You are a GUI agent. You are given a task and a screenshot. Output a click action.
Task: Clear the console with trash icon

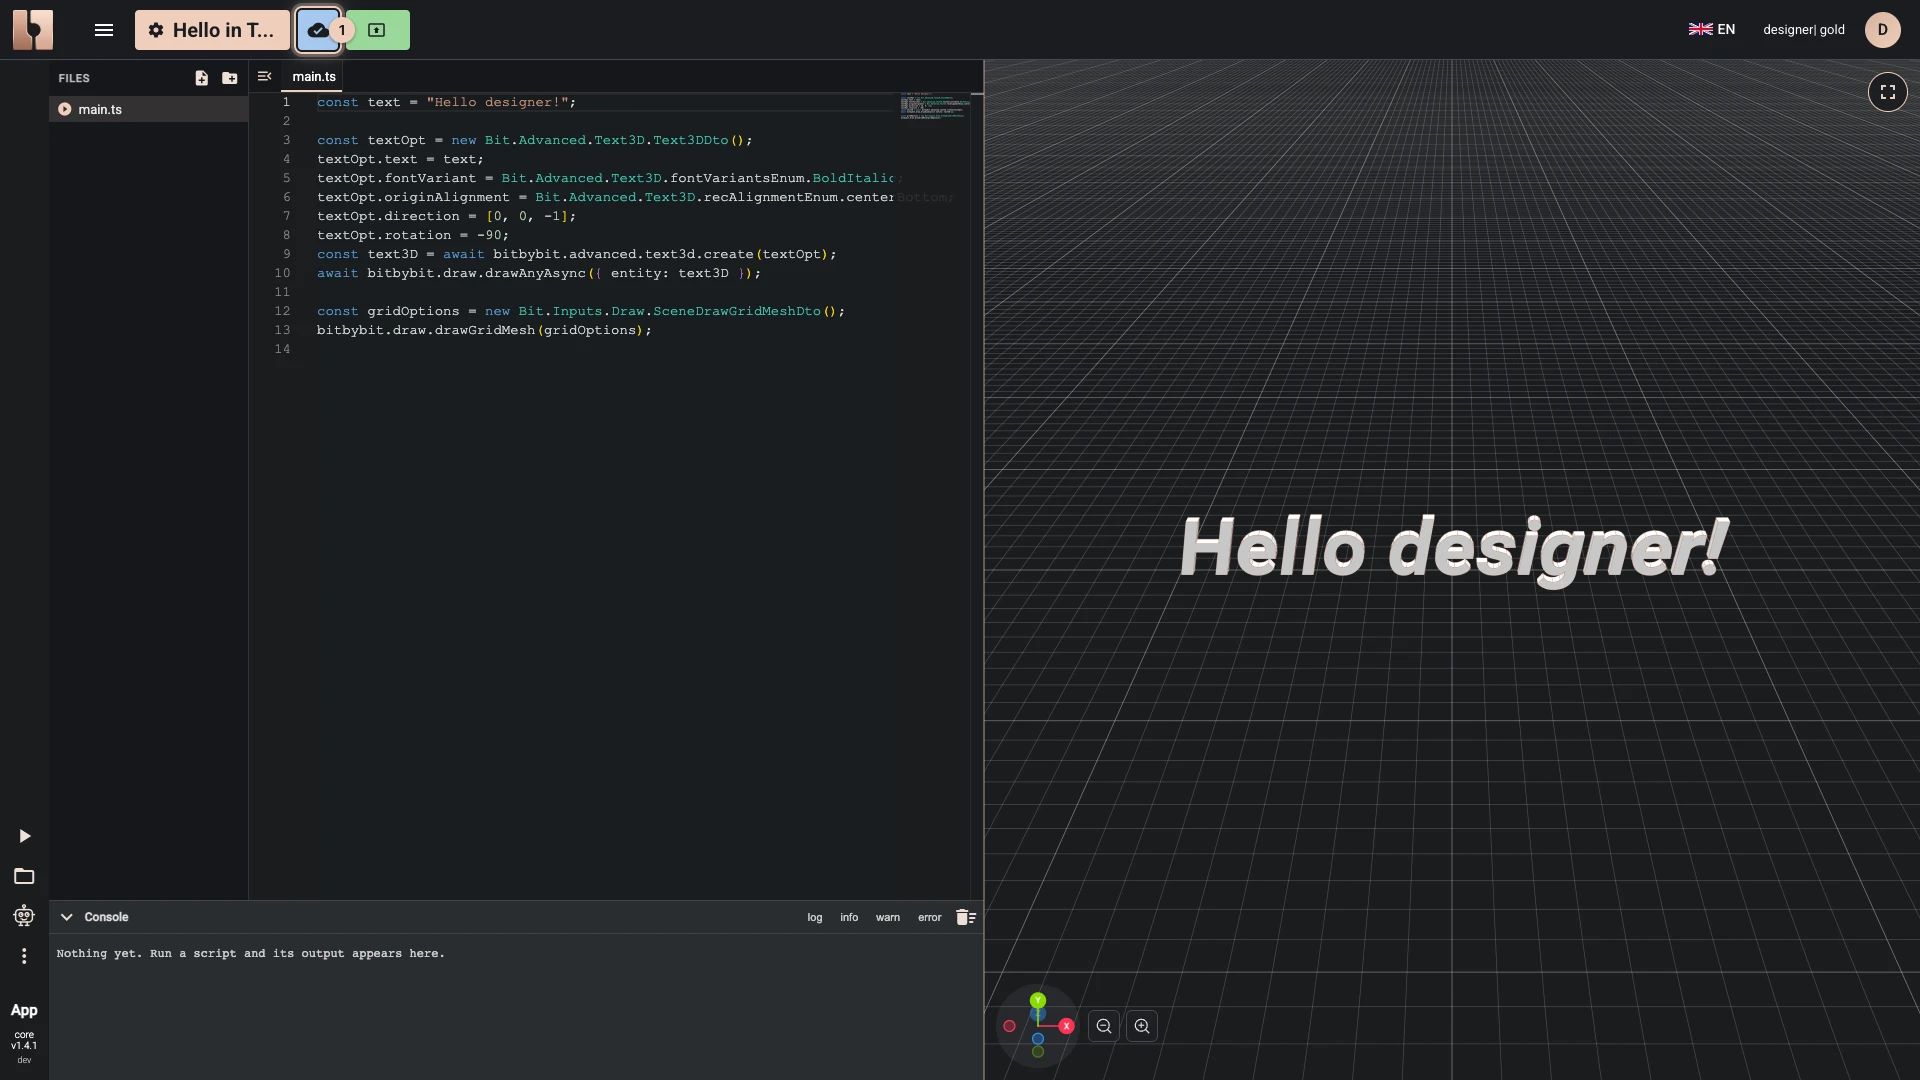(965, 917)
